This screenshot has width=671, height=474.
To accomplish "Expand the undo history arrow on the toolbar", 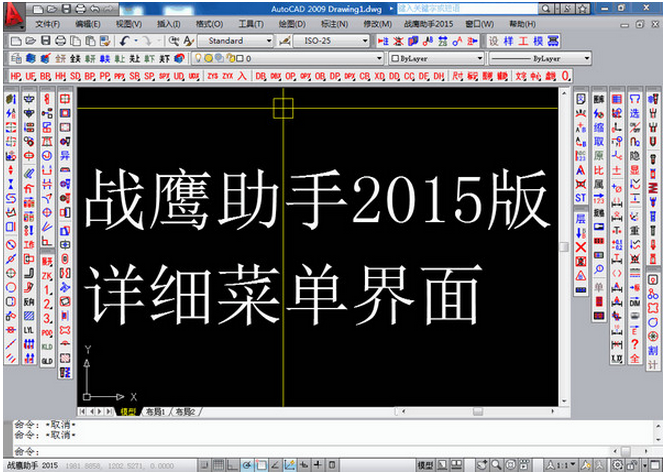I will 136,41.
